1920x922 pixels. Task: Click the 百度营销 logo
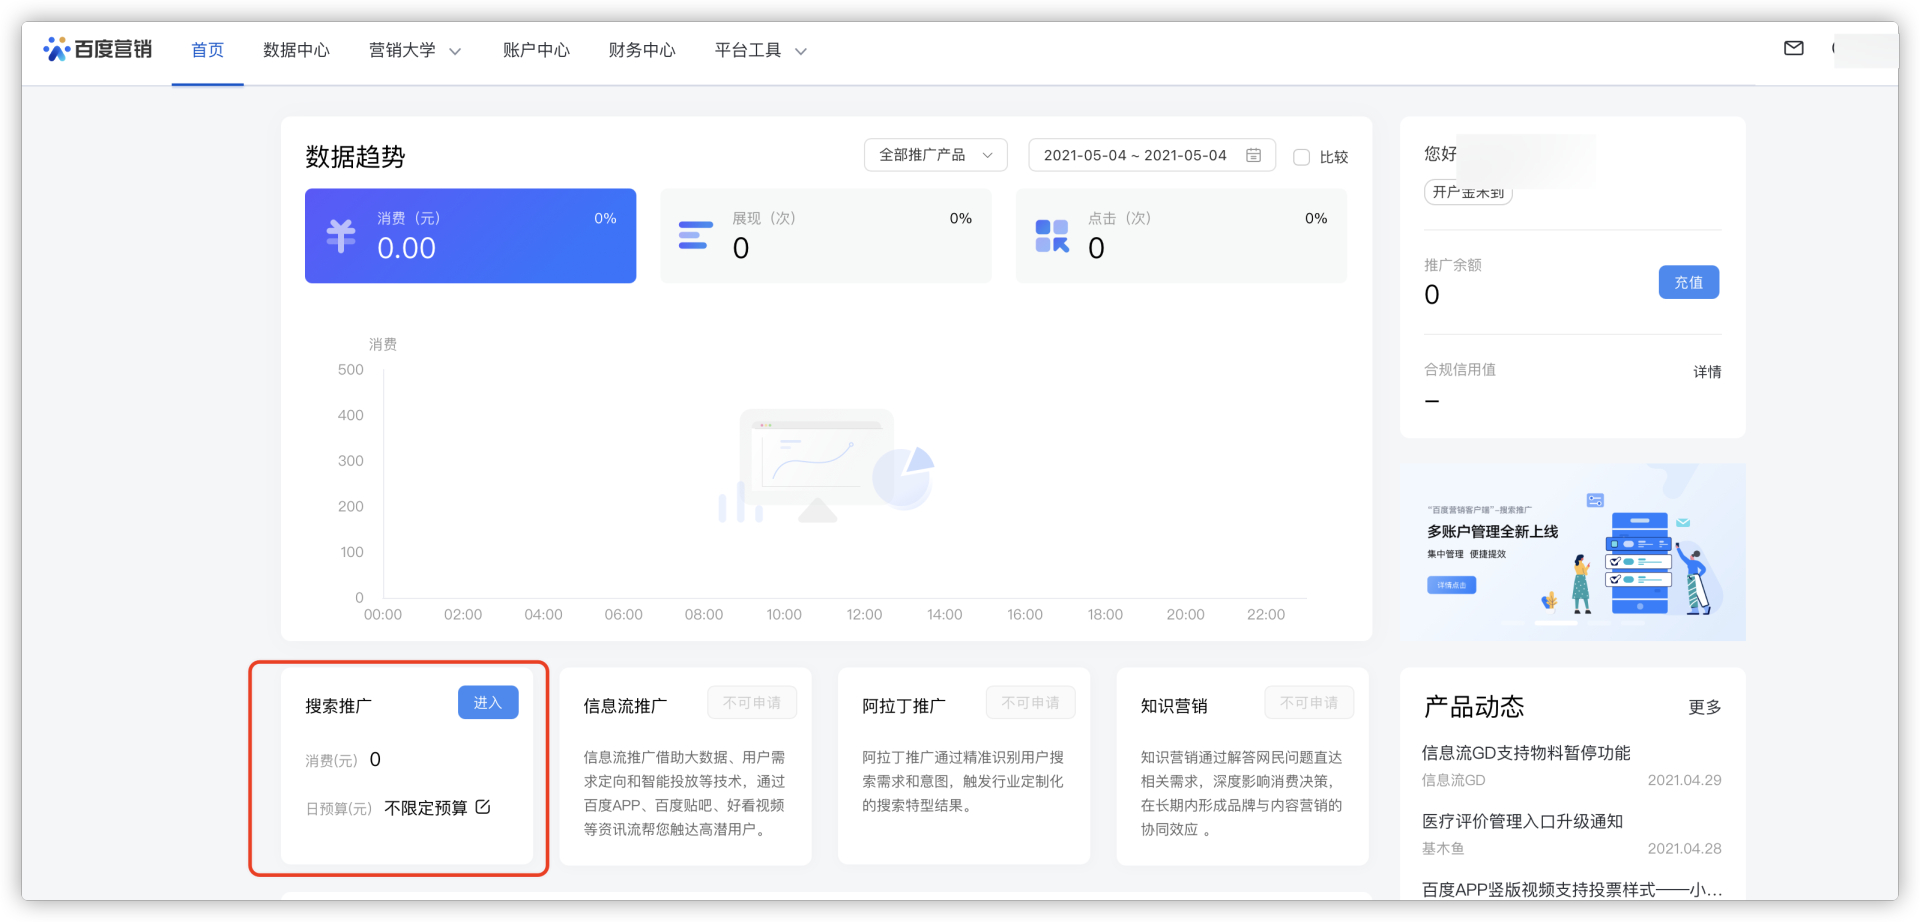point(97,49)
